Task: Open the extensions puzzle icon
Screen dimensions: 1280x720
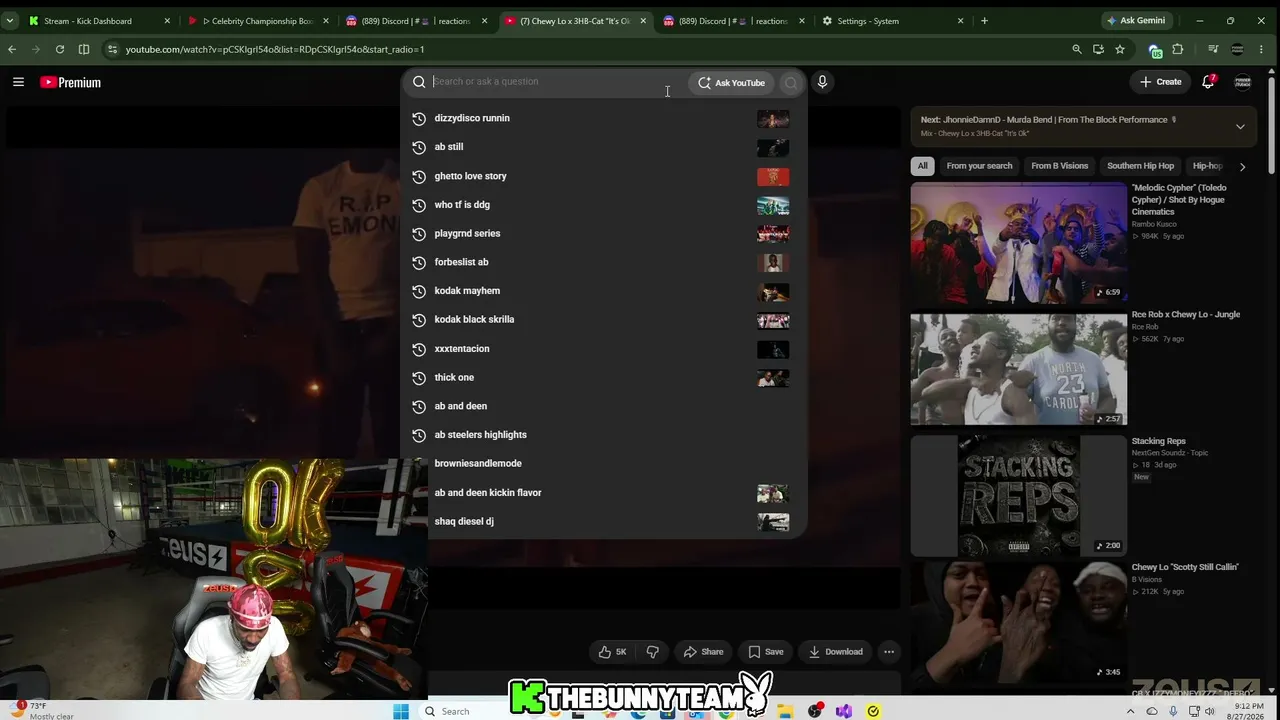Action: click(1178, 49)
